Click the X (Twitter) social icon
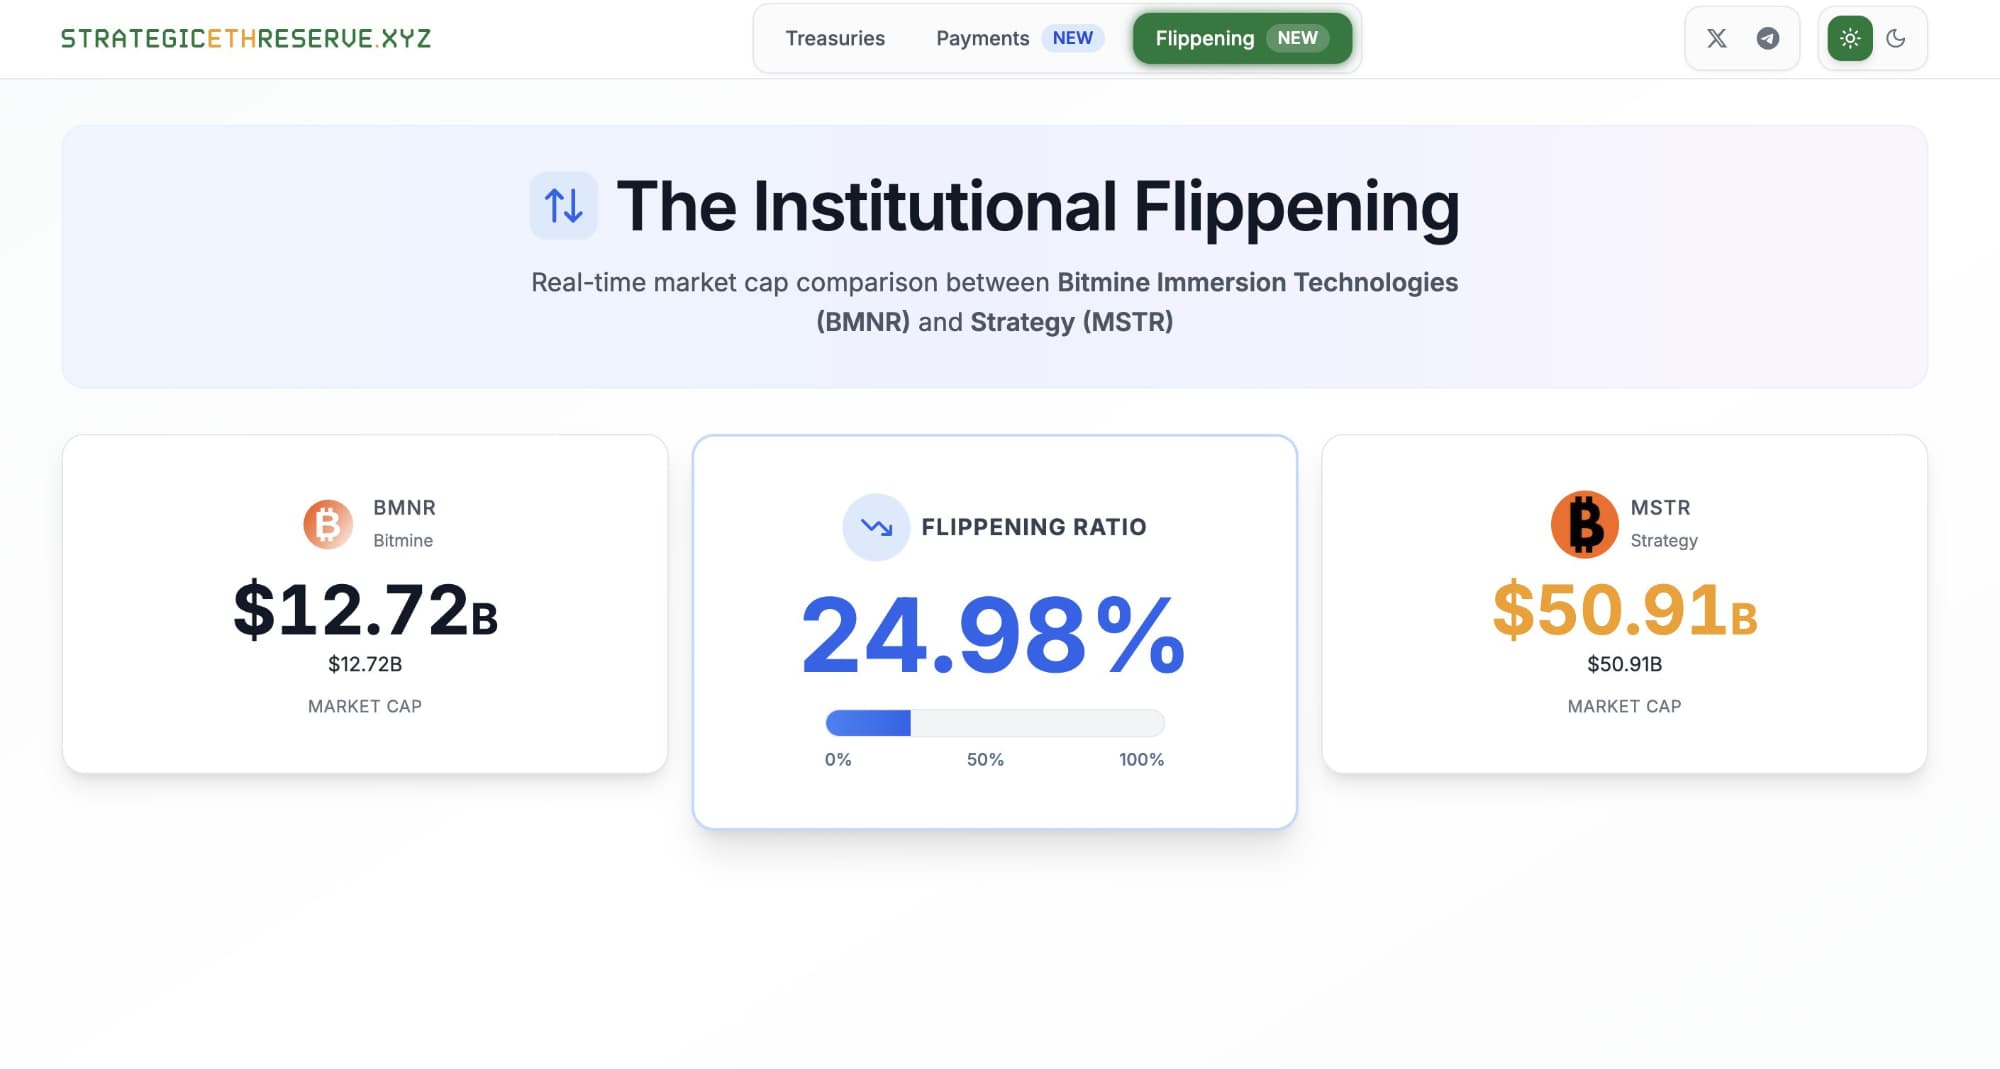This screenshot has width=2000, height=1069. (1716, 38)
